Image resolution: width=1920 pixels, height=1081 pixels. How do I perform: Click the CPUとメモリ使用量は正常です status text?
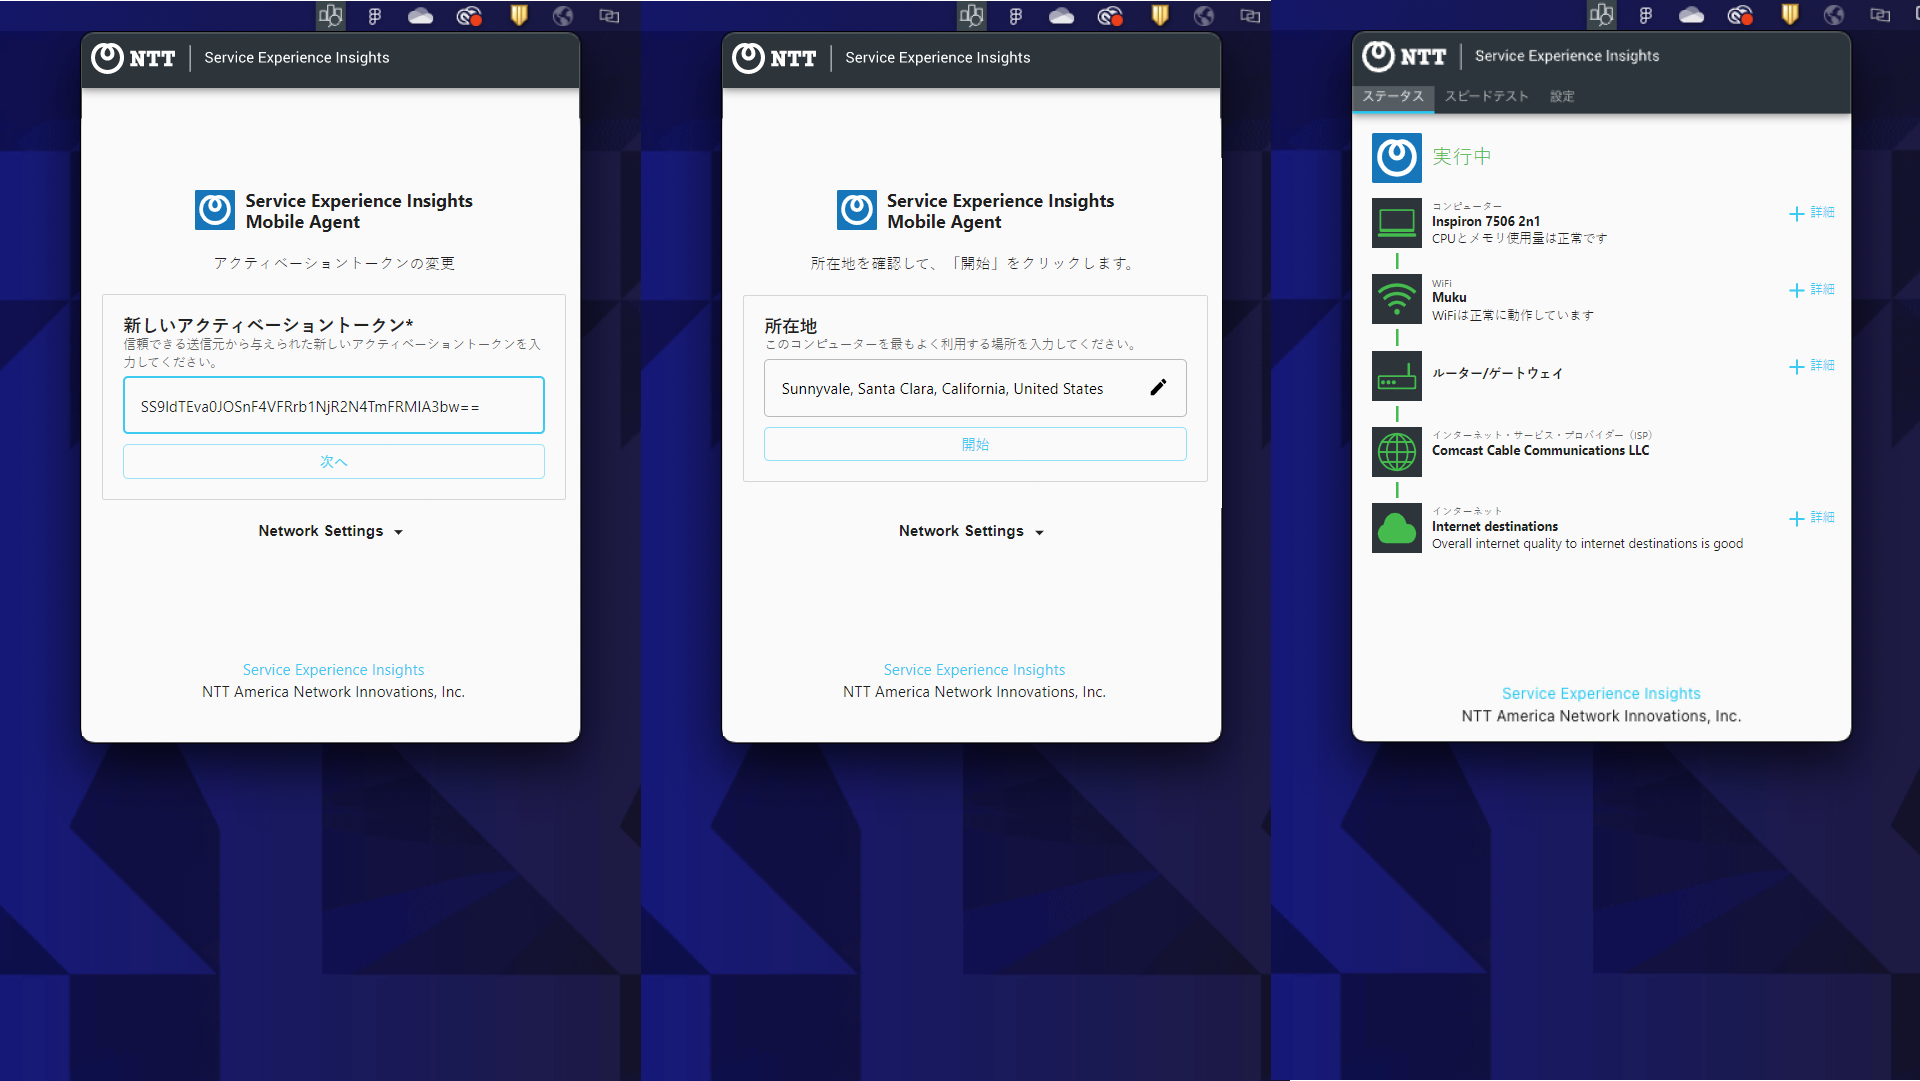1519,239
